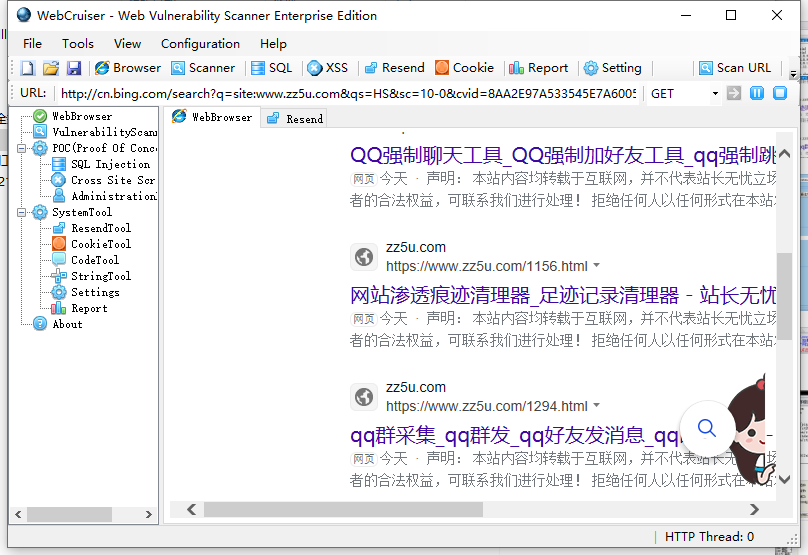The image size is (808, 555).
Task: Click the toolbar overflow arrow
Action: 793,74
